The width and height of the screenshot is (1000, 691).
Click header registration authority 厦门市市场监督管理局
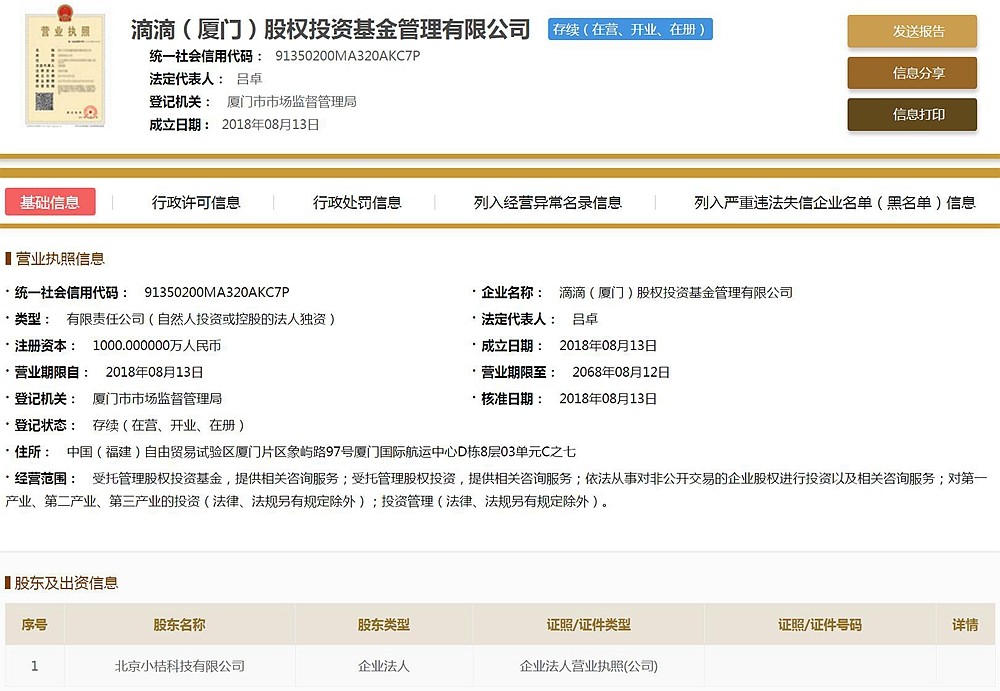291,101
